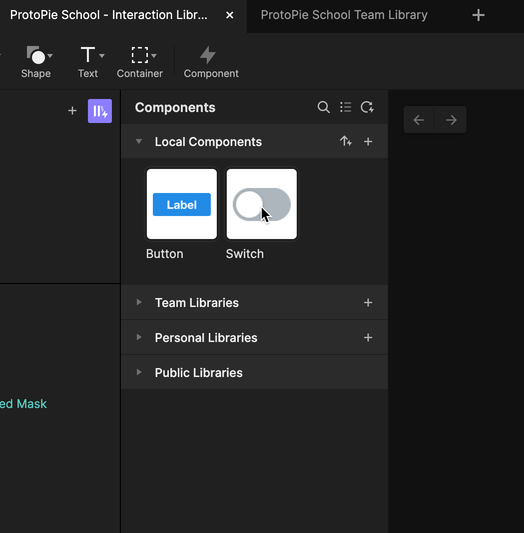The image size is (524, 533).
Task: Expand the Public Libraries section
Action: pos(139,372)
